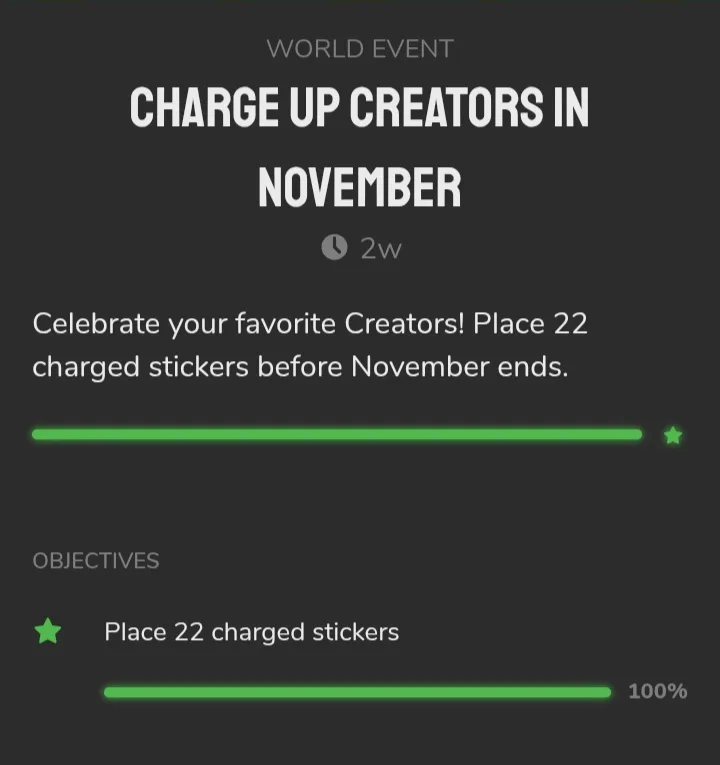Screen dimensions: 720x765
Task: Click the word NOVEMBER in the headline
Action: click(360, 187)
